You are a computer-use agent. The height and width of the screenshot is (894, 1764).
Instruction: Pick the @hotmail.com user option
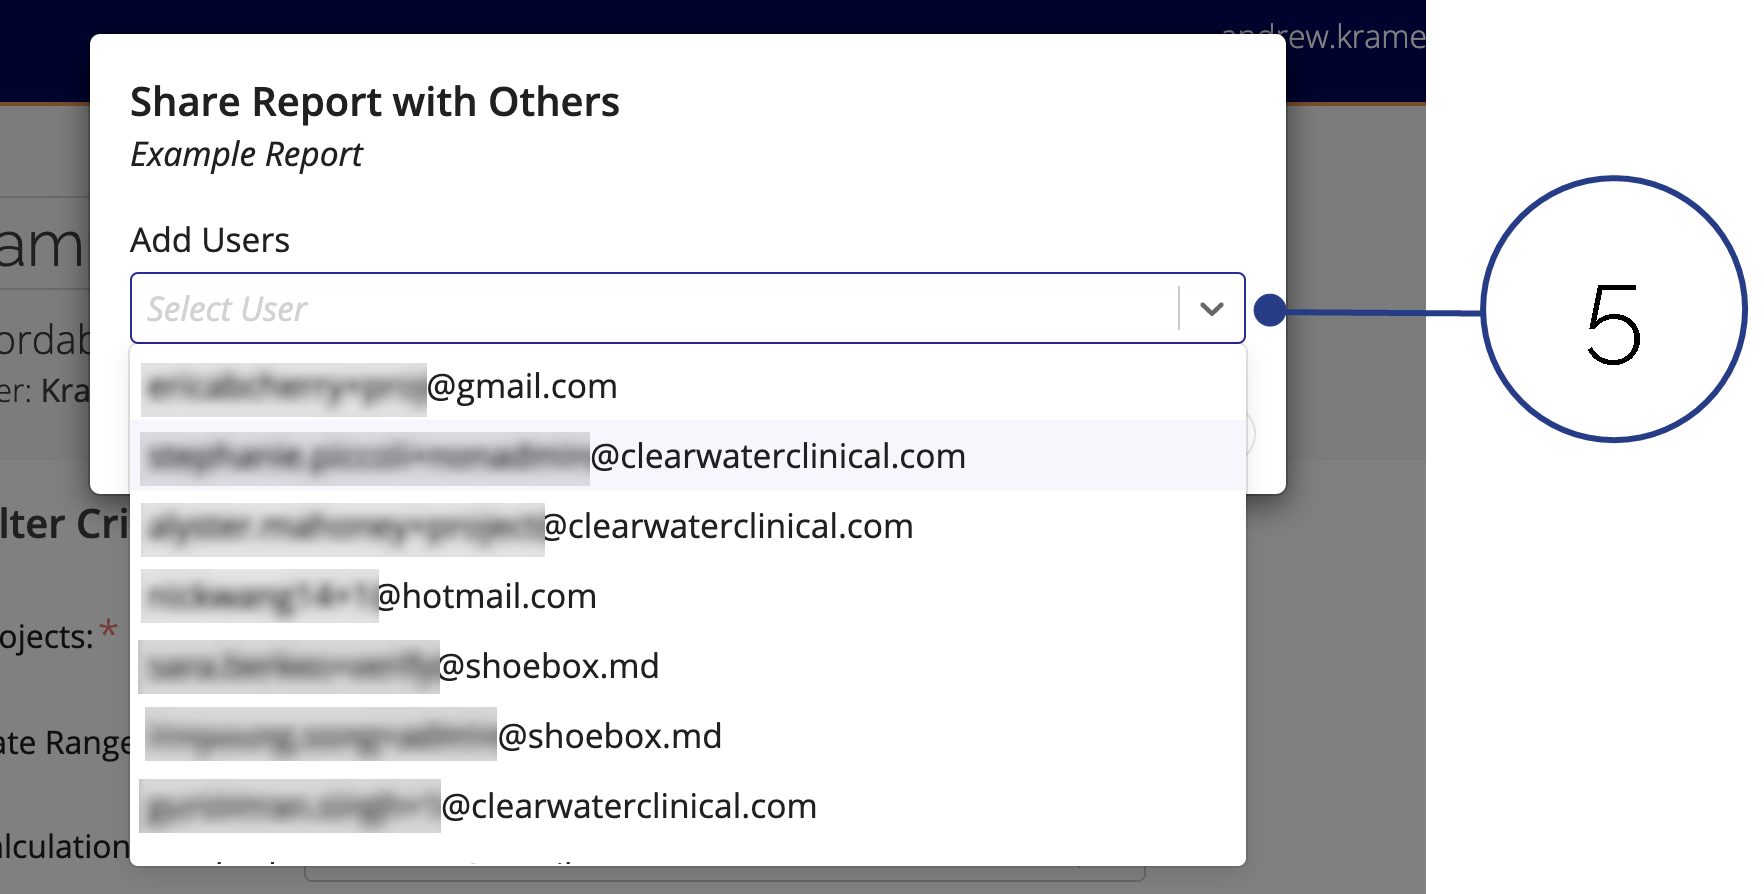pos(688,596)
